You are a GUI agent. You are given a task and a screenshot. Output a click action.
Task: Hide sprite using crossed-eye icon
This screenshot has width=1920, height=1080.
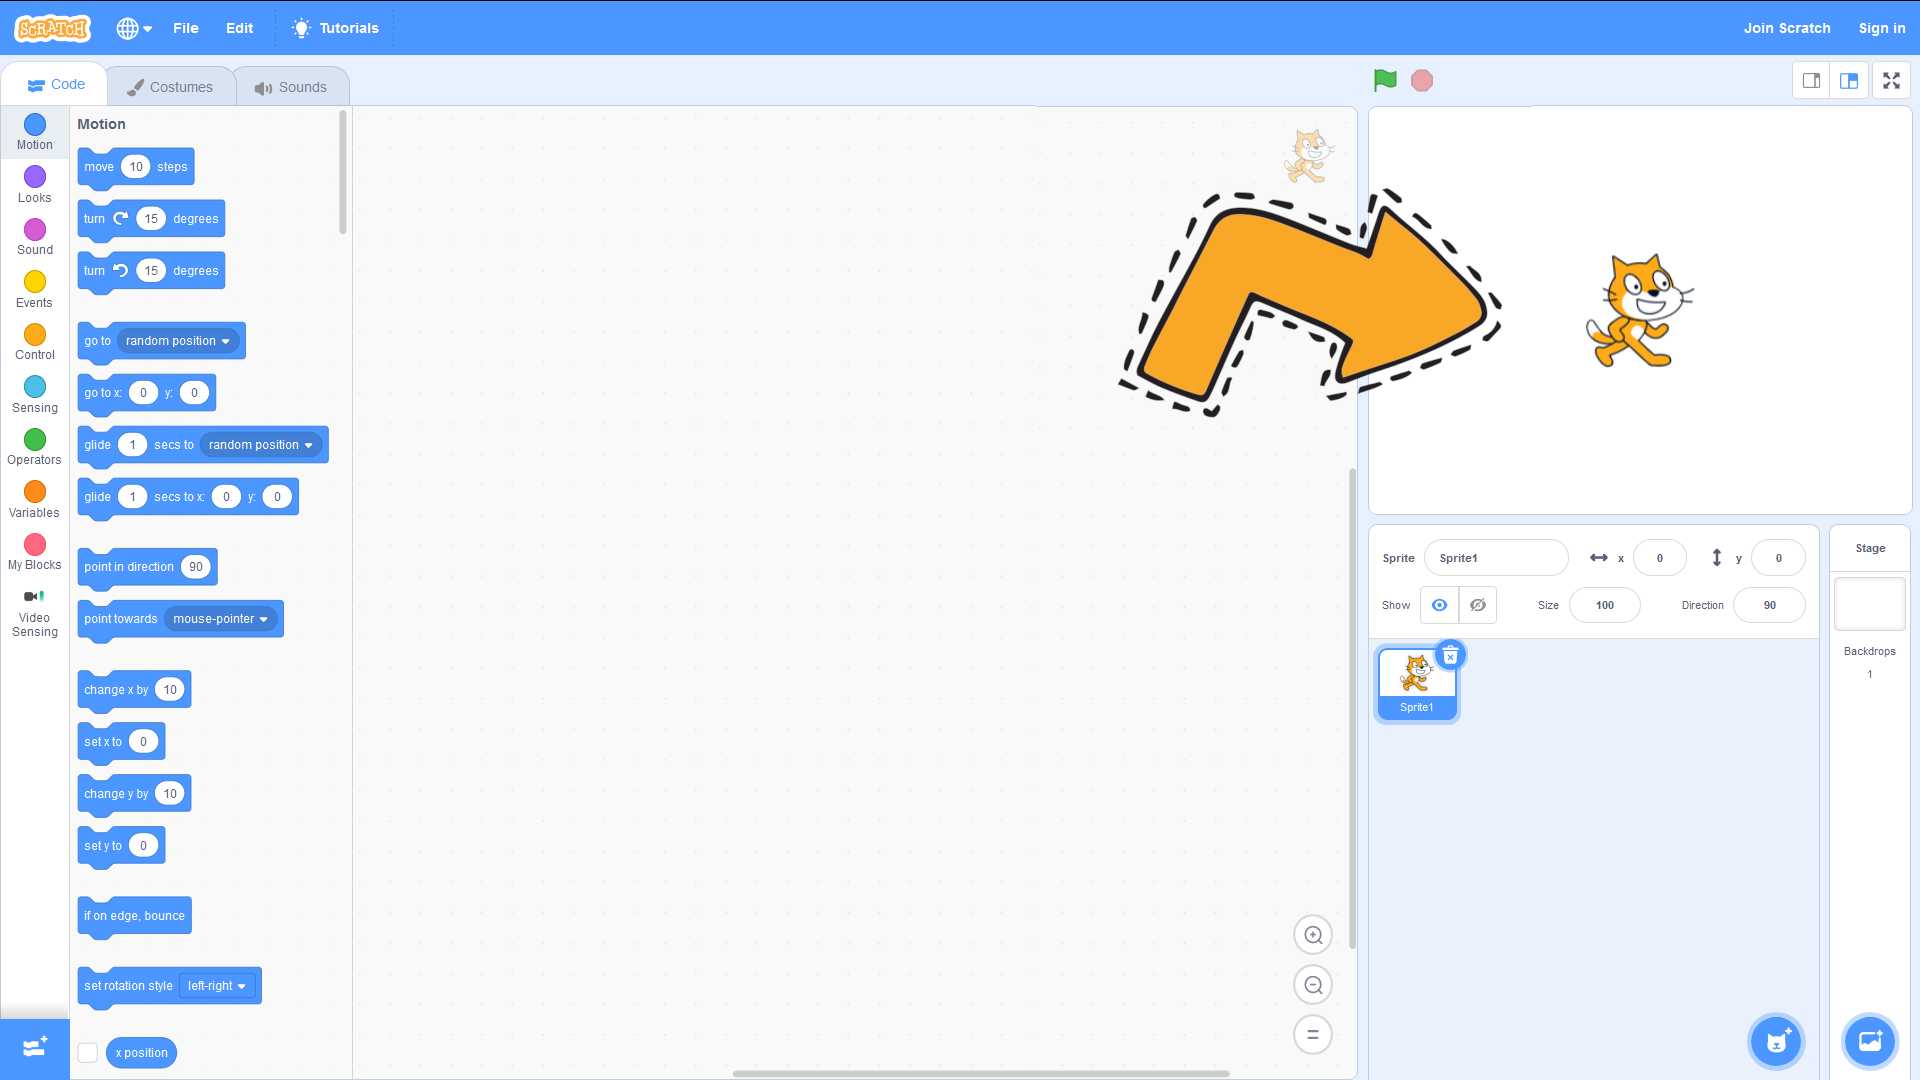(1477, 605)
